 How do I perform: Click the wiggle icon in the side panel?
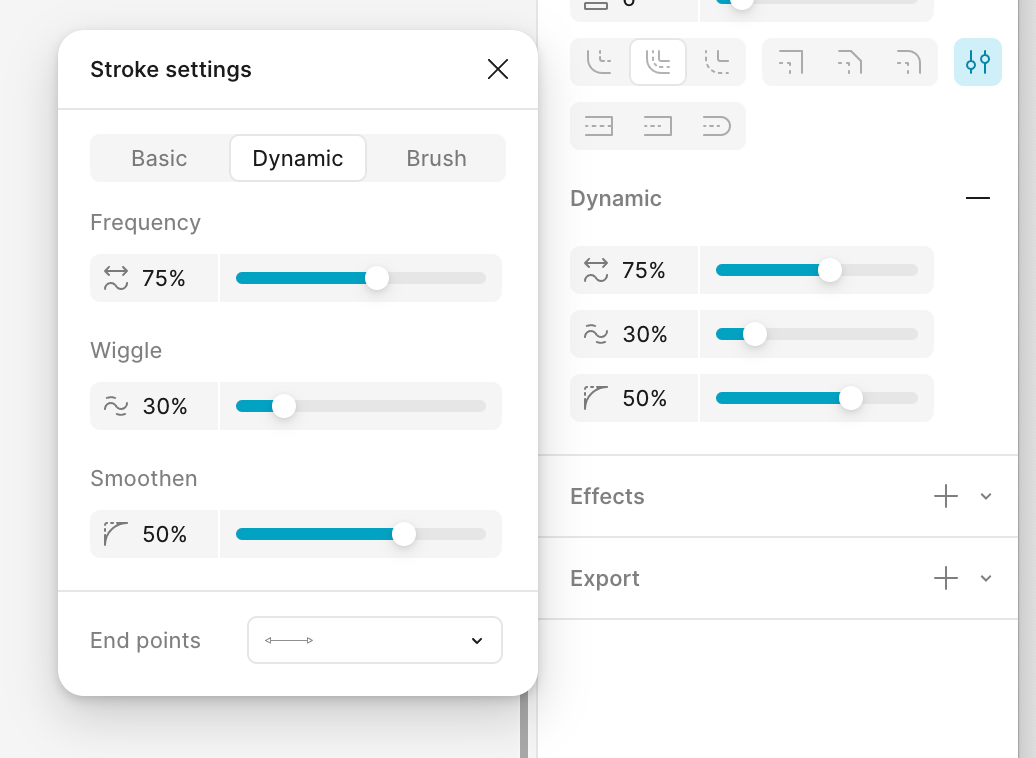coord(596,334)
